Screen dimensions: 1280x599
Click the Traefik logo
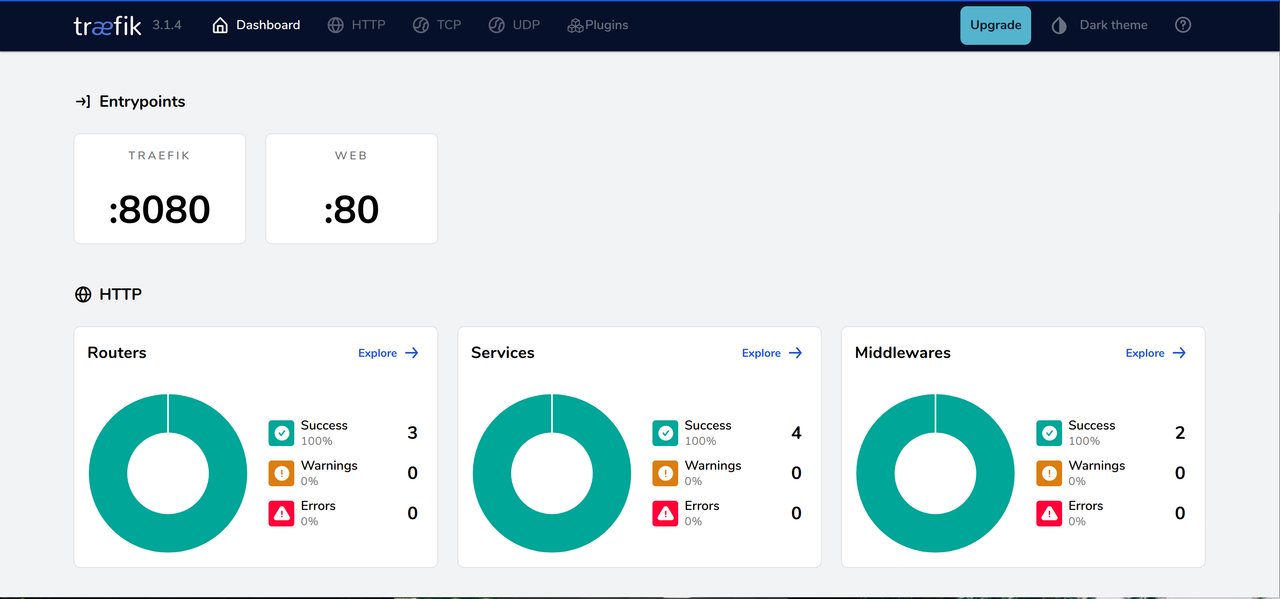point(108,26)
